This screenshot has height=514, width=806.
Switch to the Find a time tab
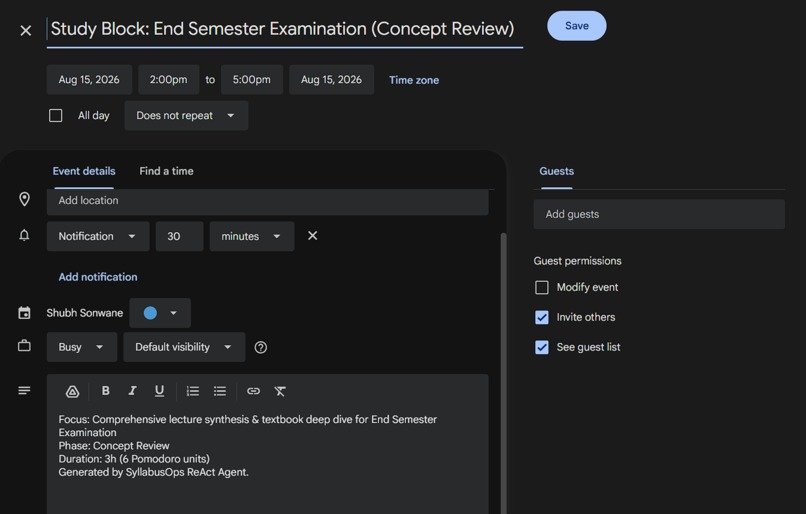pyautogui.click(x=167, y=171)
